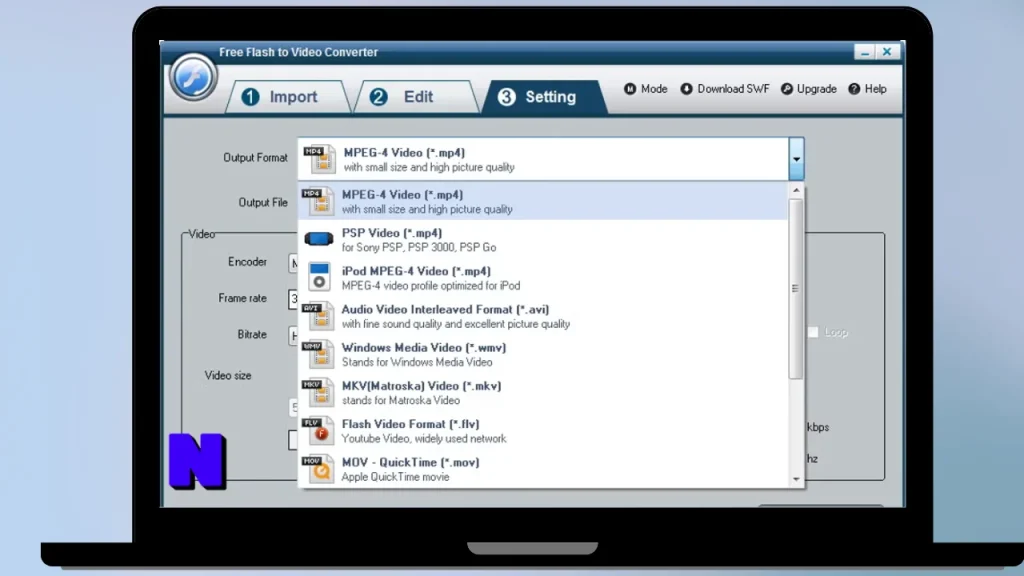Screen dimensions: 1024x576
Task: Click the Upgrade icon
Action: (787, 89)
